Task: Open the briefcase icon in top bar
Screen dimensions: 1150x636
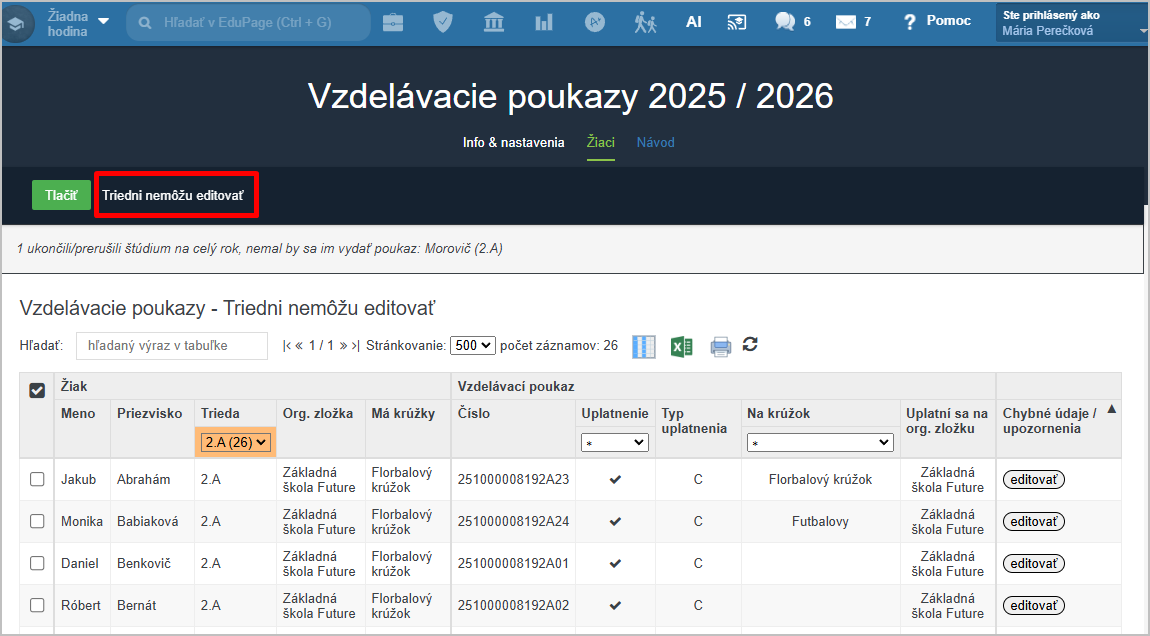Action: pyautogui.click(x=393, y=21)
